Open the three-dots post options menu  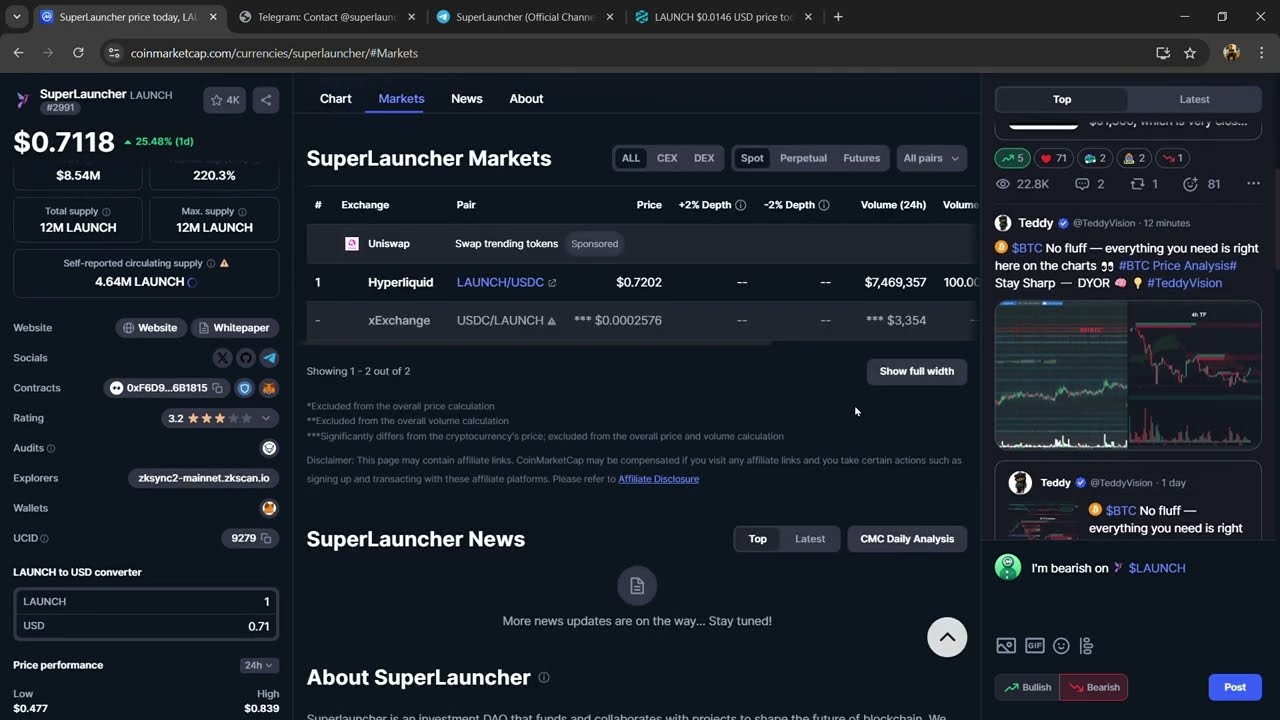pos(1253,184)
